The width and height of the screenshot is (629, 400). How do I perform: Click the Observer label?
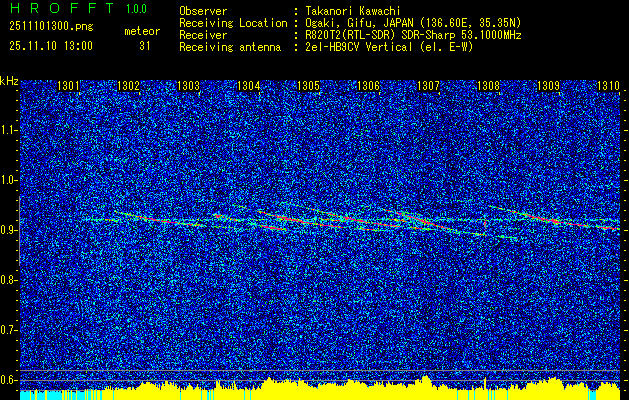(203, 11)
